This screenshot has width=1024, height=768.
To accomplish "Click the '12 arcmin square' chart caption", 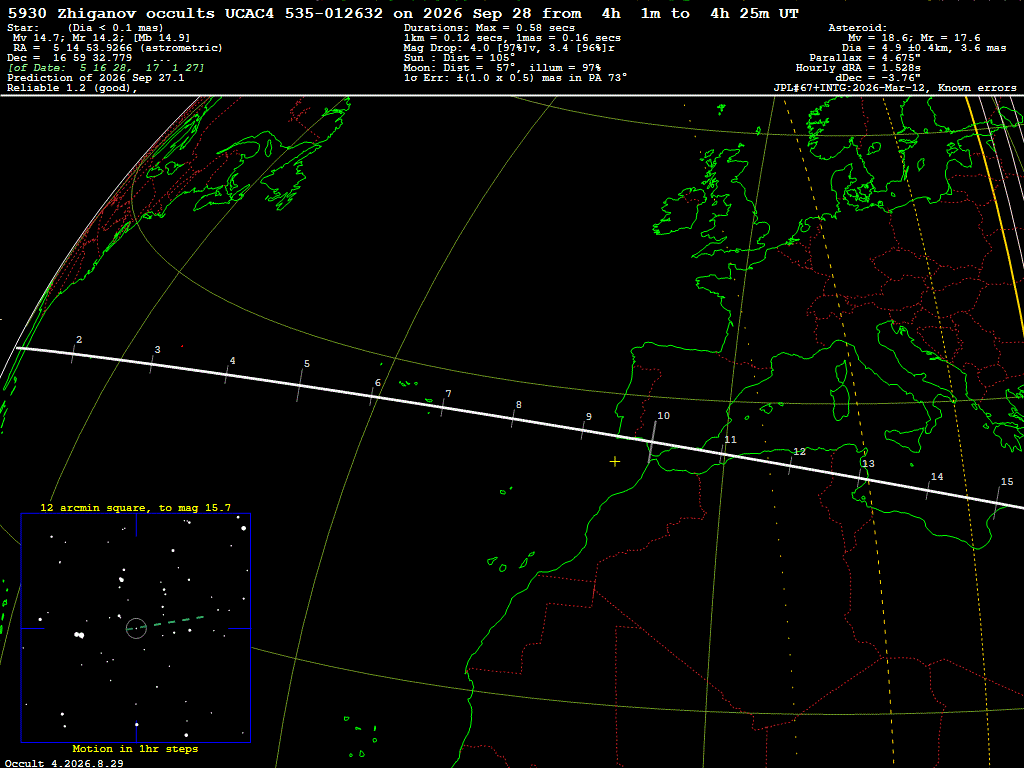I will 136,507.
